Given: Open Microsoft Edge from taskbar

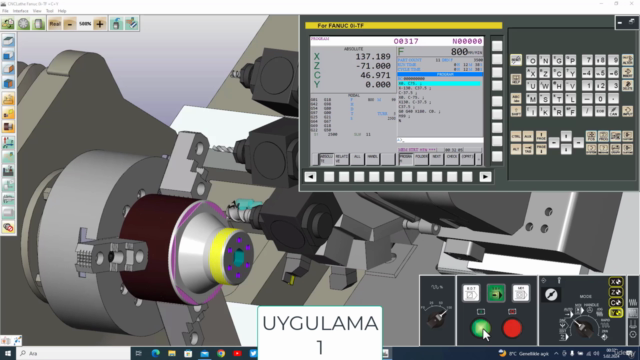Looking at the screenshot, I should tap(156, 353).
